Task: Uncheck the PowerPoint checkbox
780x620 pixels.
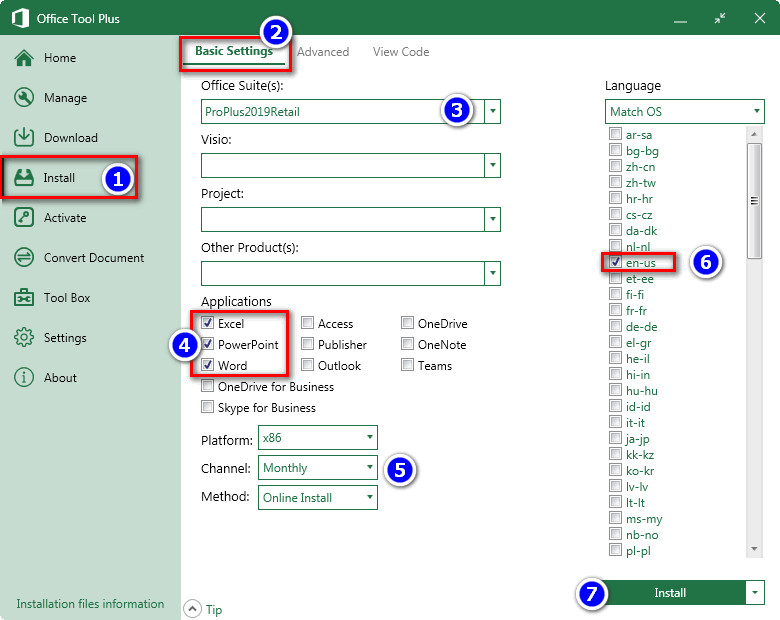Action: point(207,344)
